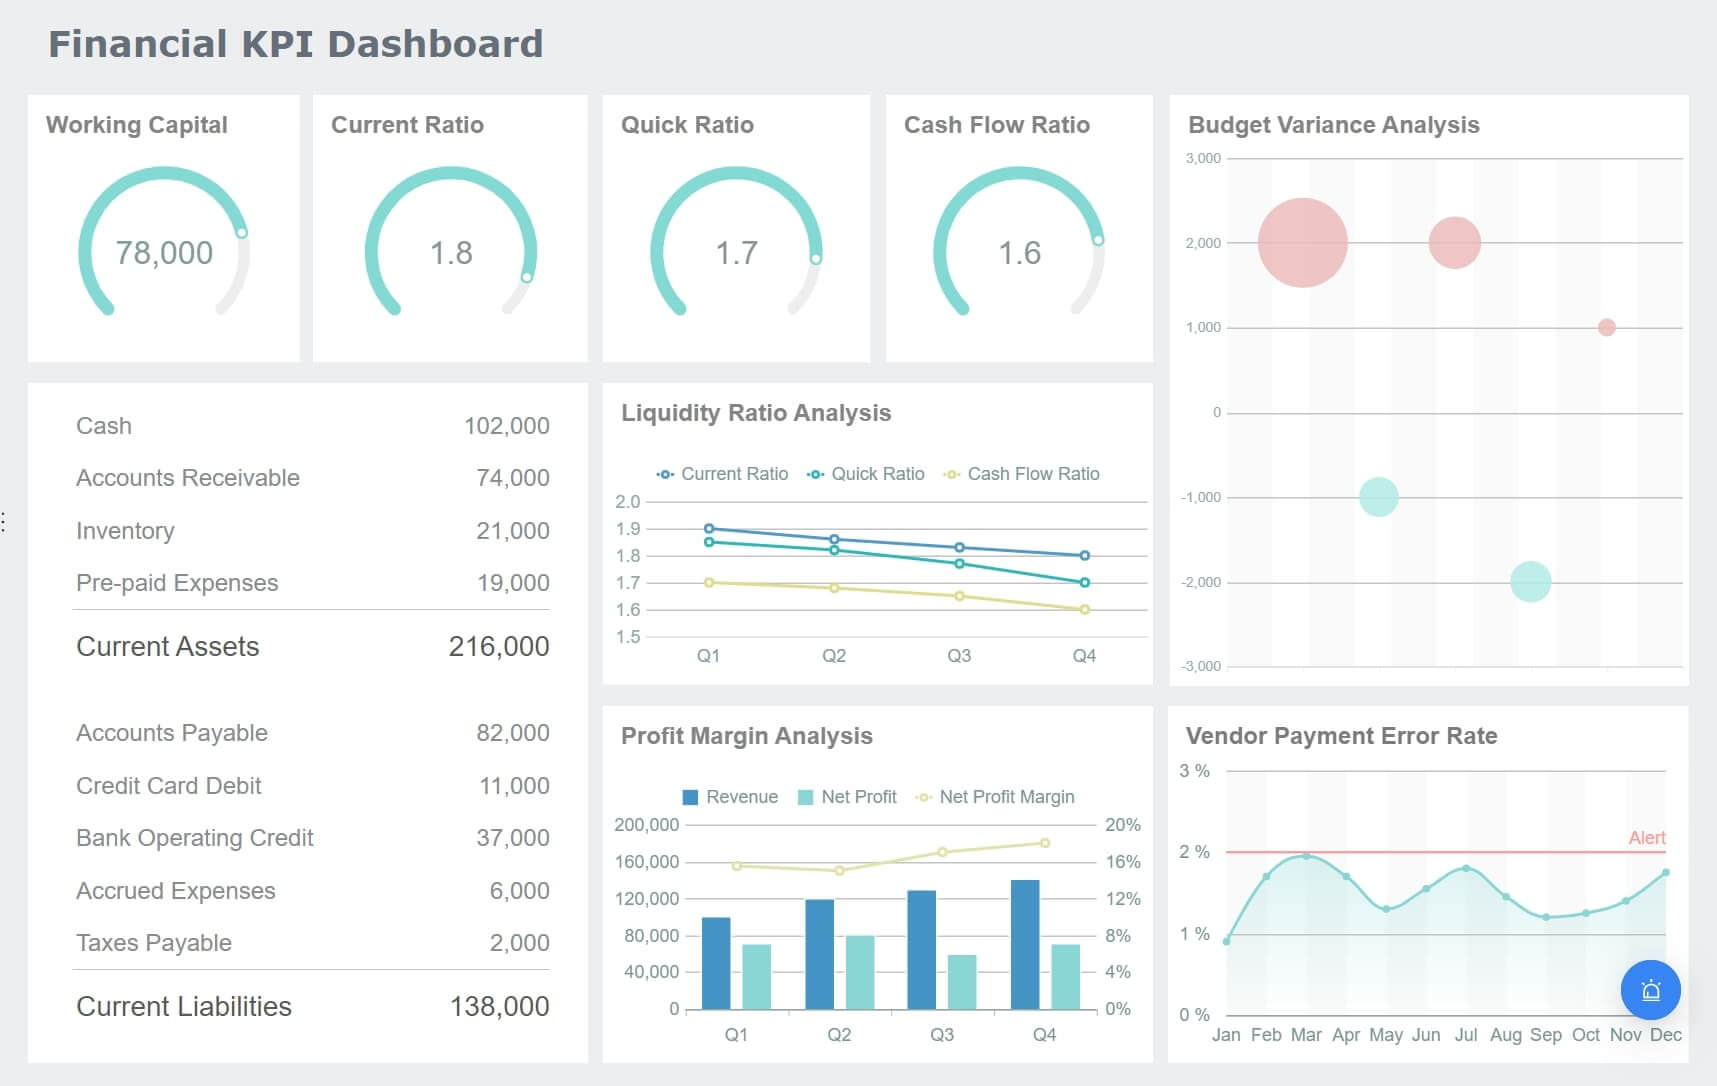The image size is (1717, 1086).
Task: Click the Jul label on Vendor chart axis
Action: (1466, 1035)
